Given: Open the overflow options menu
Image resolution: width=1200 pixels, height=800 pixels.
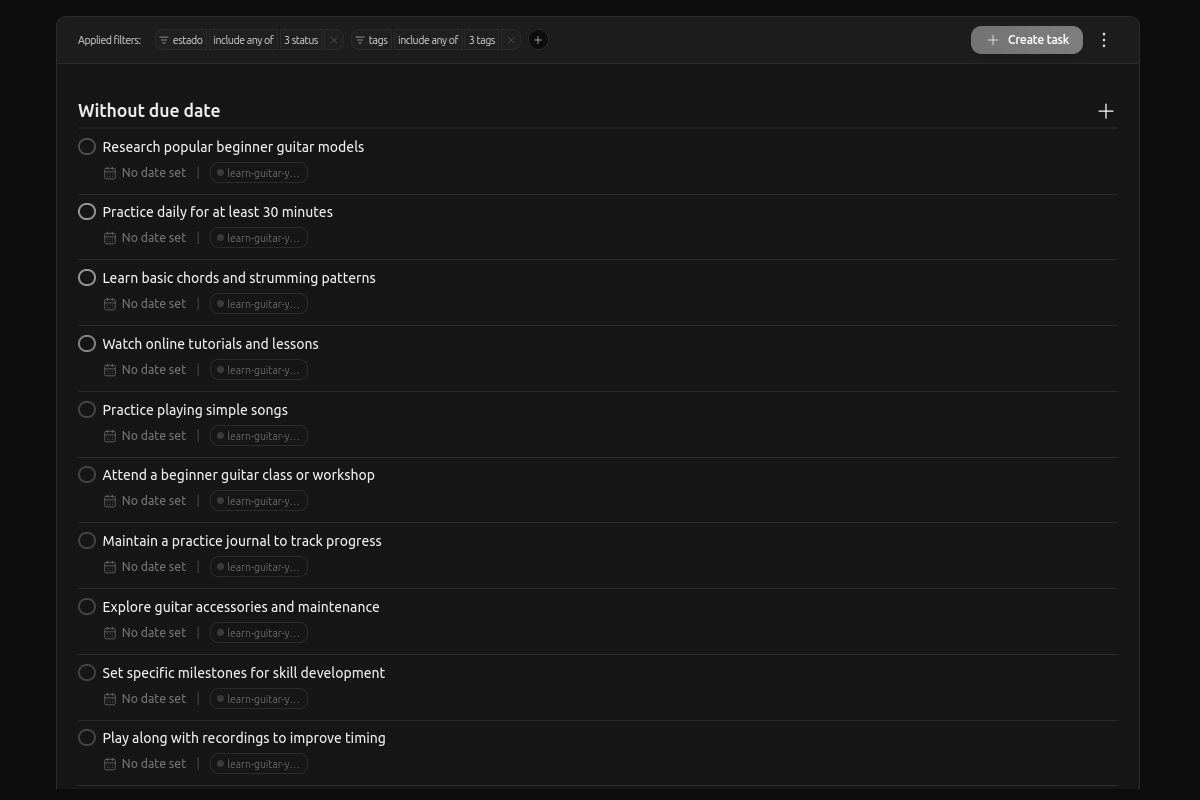Looking at the screenshot, I should point(1104,40).
